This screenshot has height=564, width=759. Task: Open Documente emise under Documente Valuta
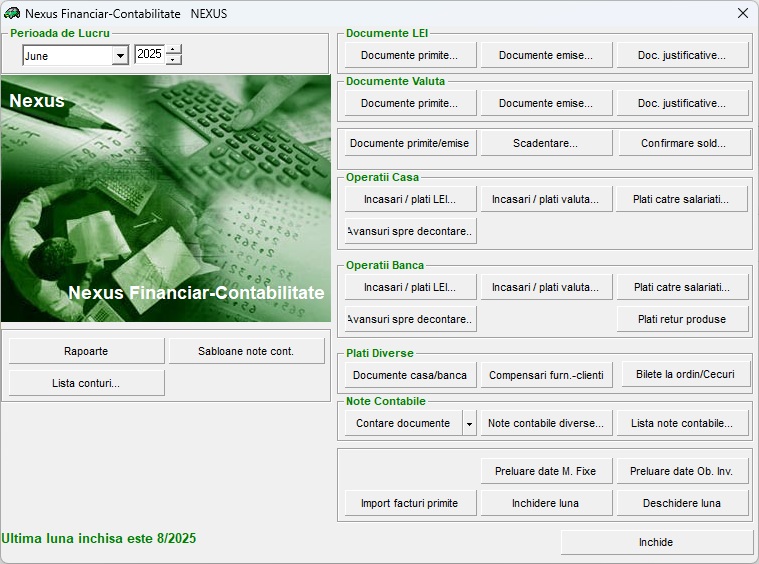click(x=546, y=103)
